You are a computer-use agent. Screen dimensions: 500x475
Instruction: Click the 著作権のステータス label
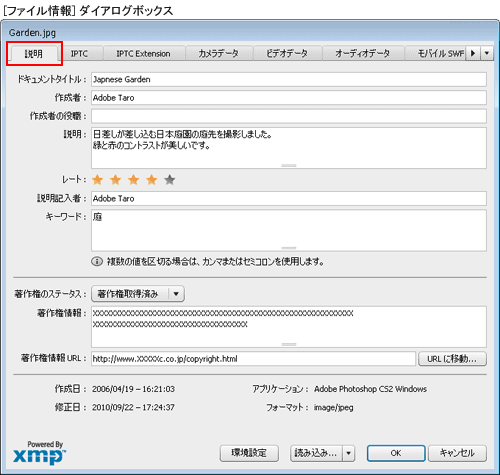pos(50,294)
